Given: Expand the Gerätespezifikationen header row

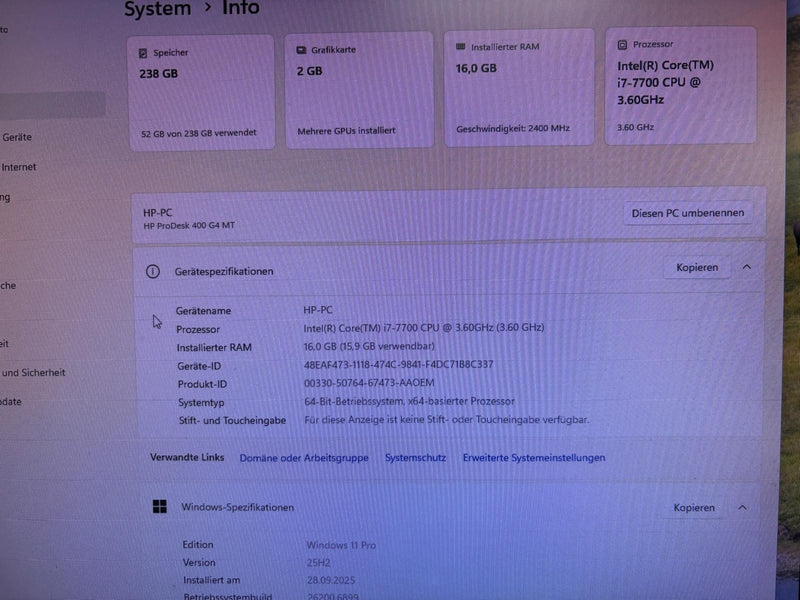Looking at the screenshot, I should pyautogui.click(x=400, y=270).
